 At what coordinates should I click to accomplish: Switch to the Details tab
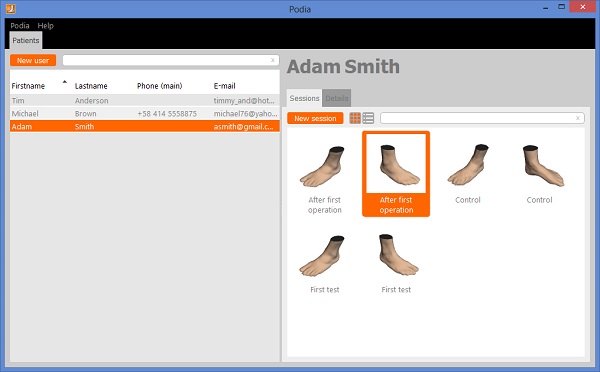click(337, 98)
